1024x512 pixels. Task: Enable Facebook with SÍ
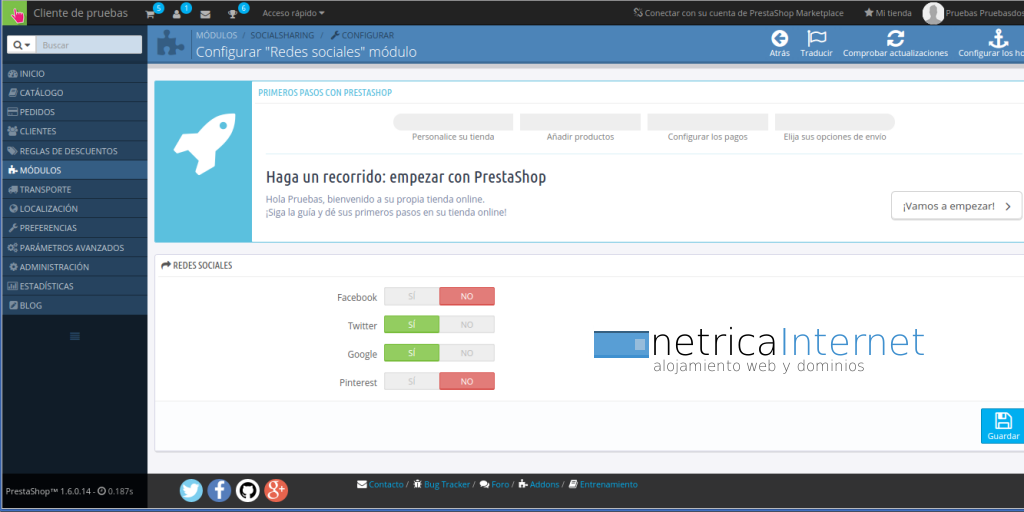pos(411,296)
